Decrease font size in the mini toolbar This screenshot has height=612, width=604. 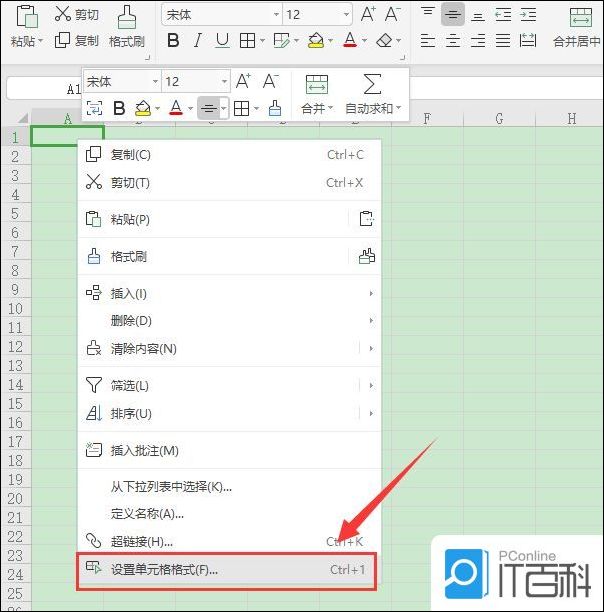[x=270, y=81]
